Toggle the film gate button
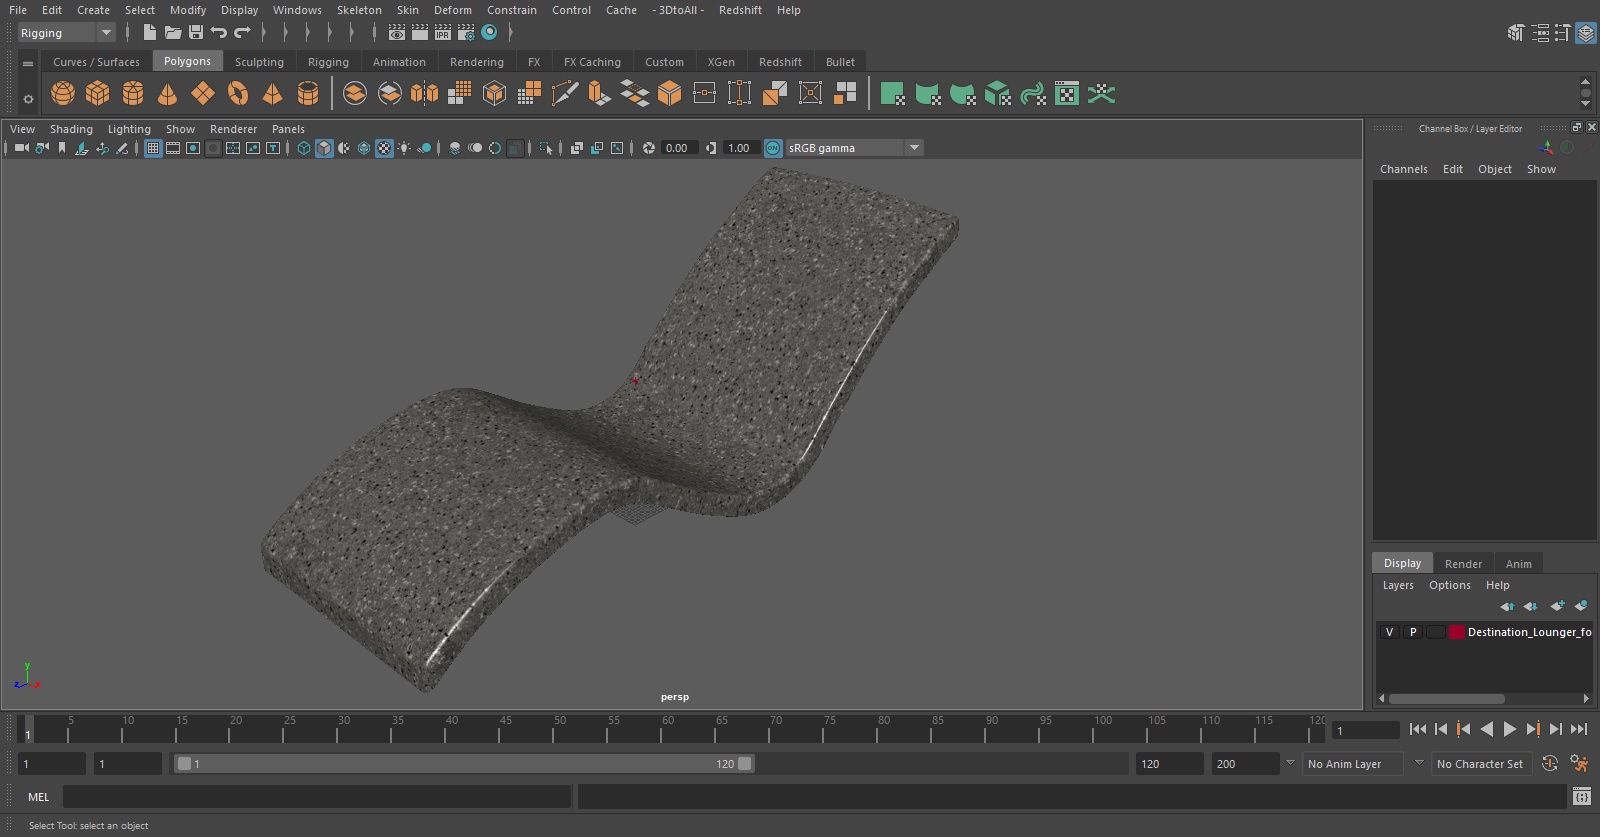 pyautogui.click(x=173, y=148)
